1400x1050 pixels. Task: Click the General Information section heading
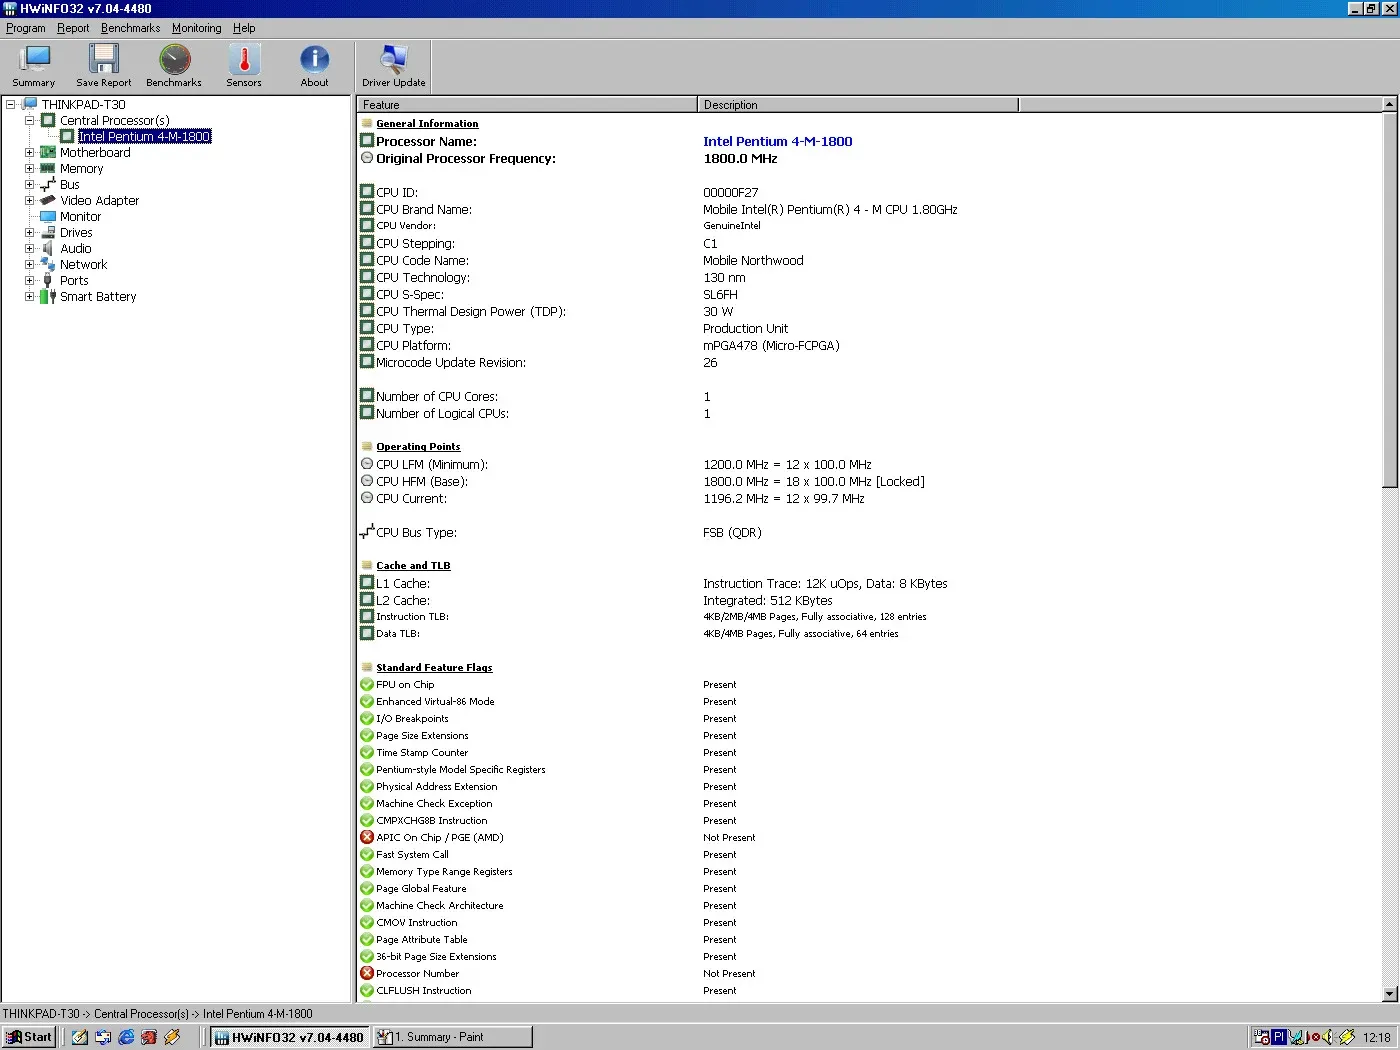[x=427, y=124]
